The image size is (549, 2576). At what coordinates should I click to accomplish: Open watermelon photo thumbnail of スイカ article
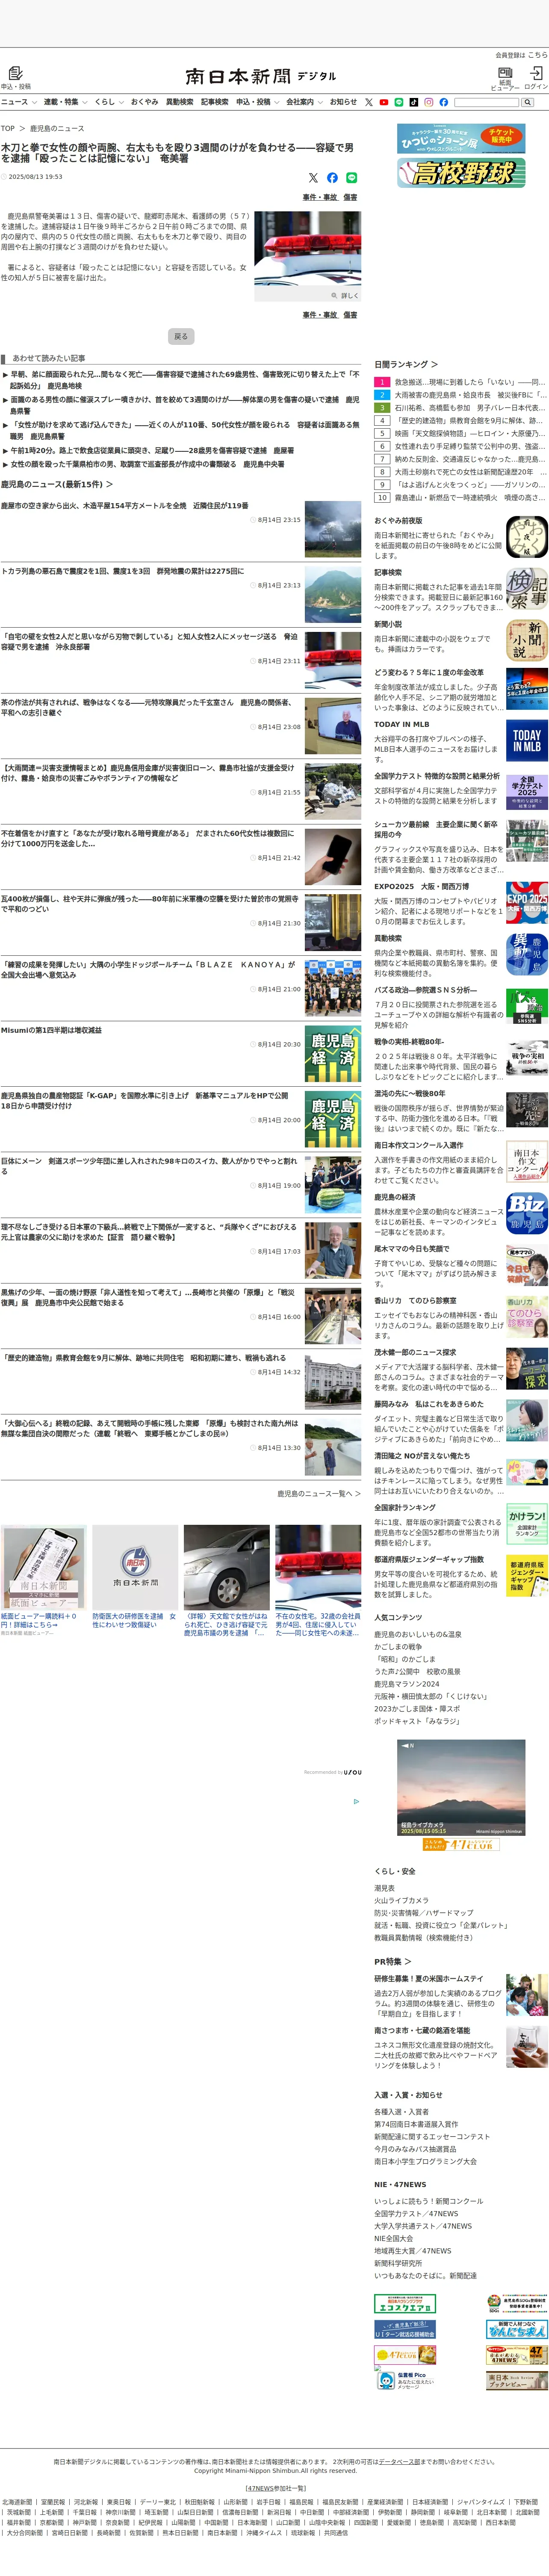[x=333, y=1186]
